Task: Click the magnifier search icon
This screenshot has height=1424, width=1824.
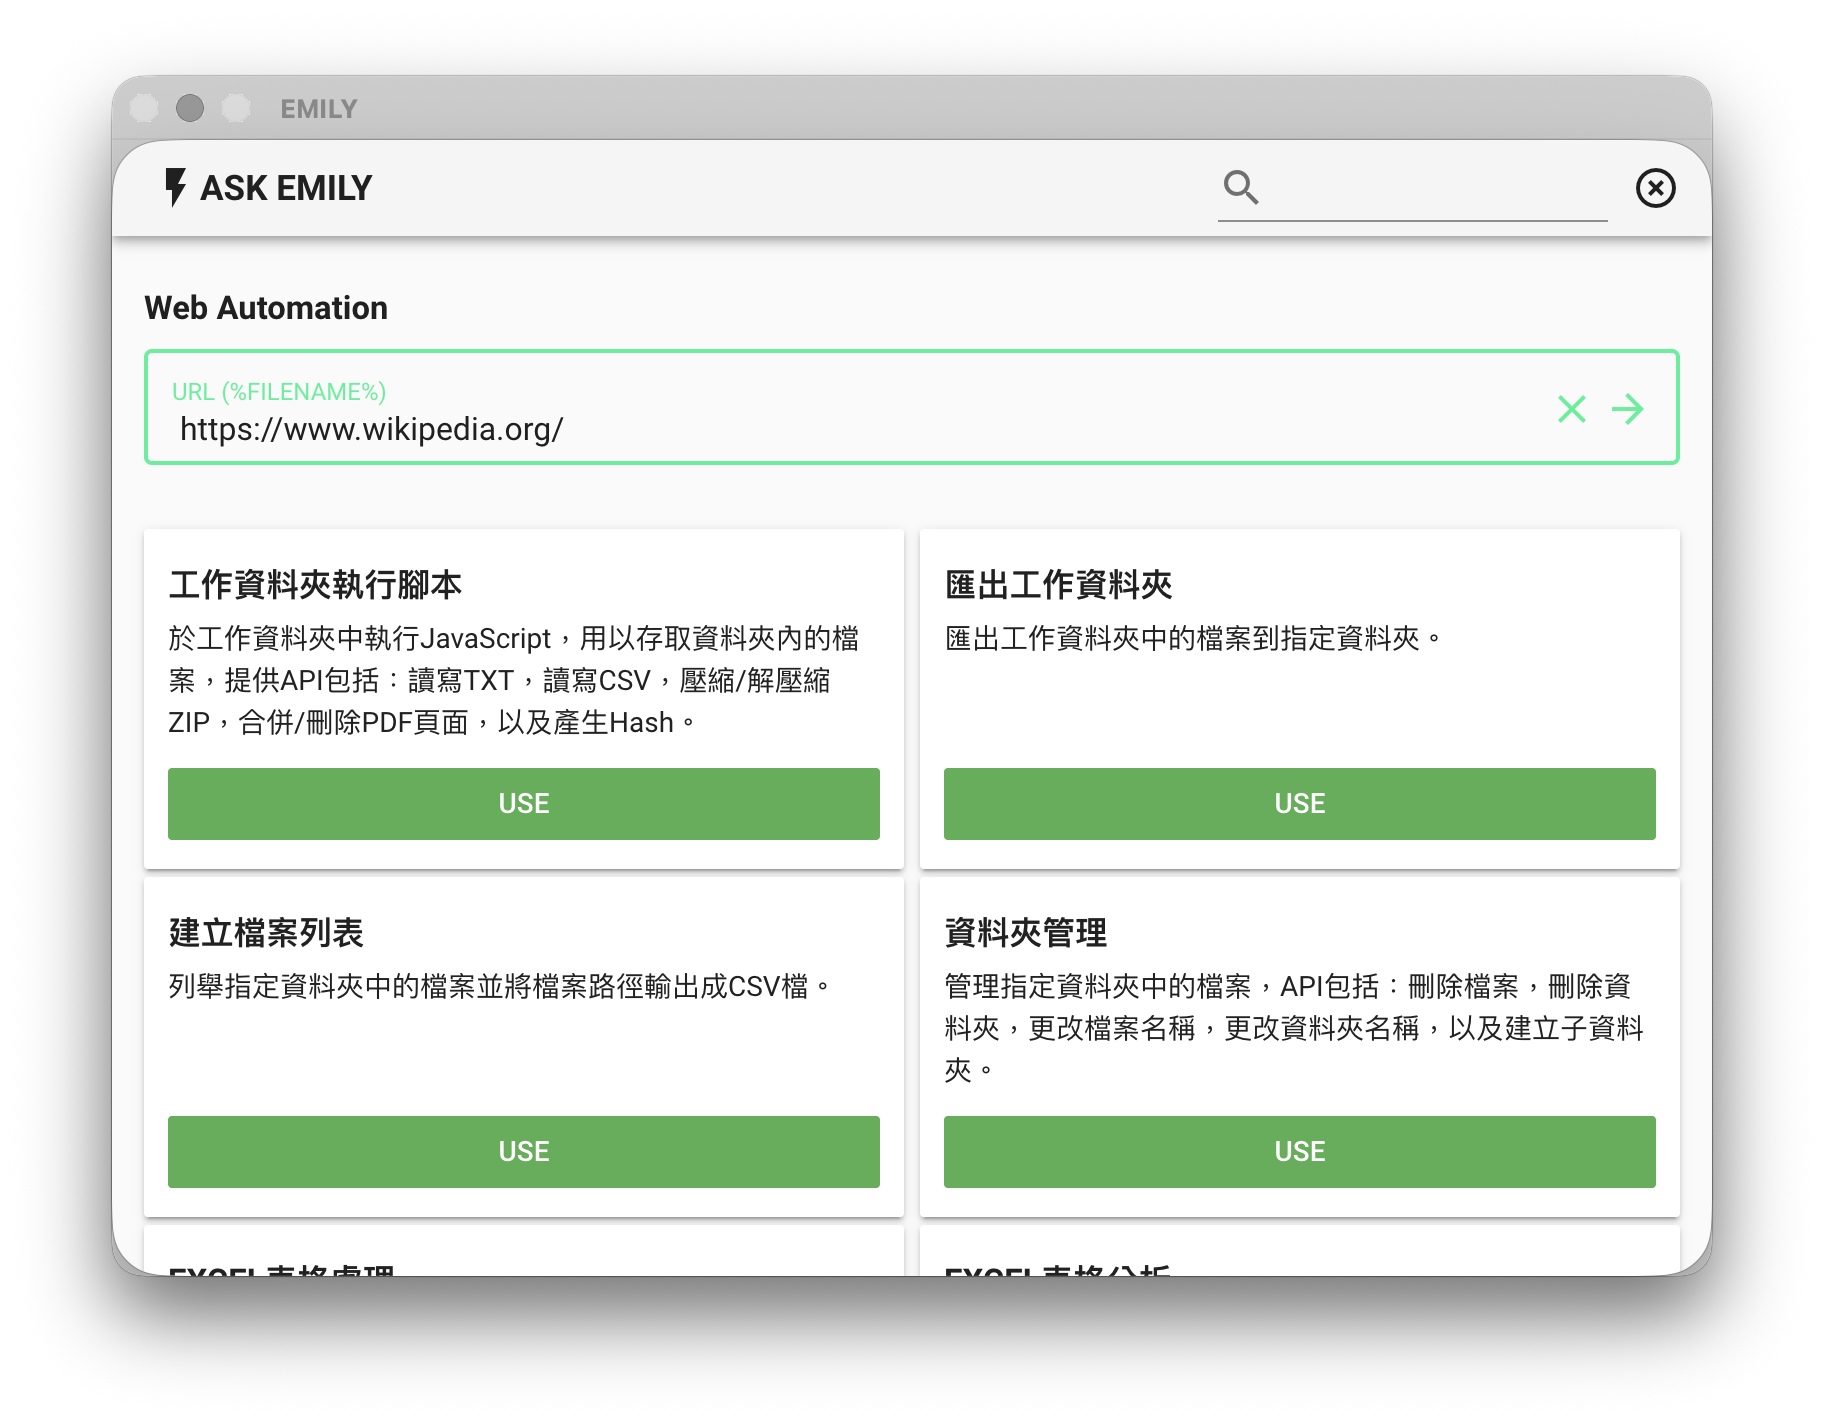Action: [1240, 187]
